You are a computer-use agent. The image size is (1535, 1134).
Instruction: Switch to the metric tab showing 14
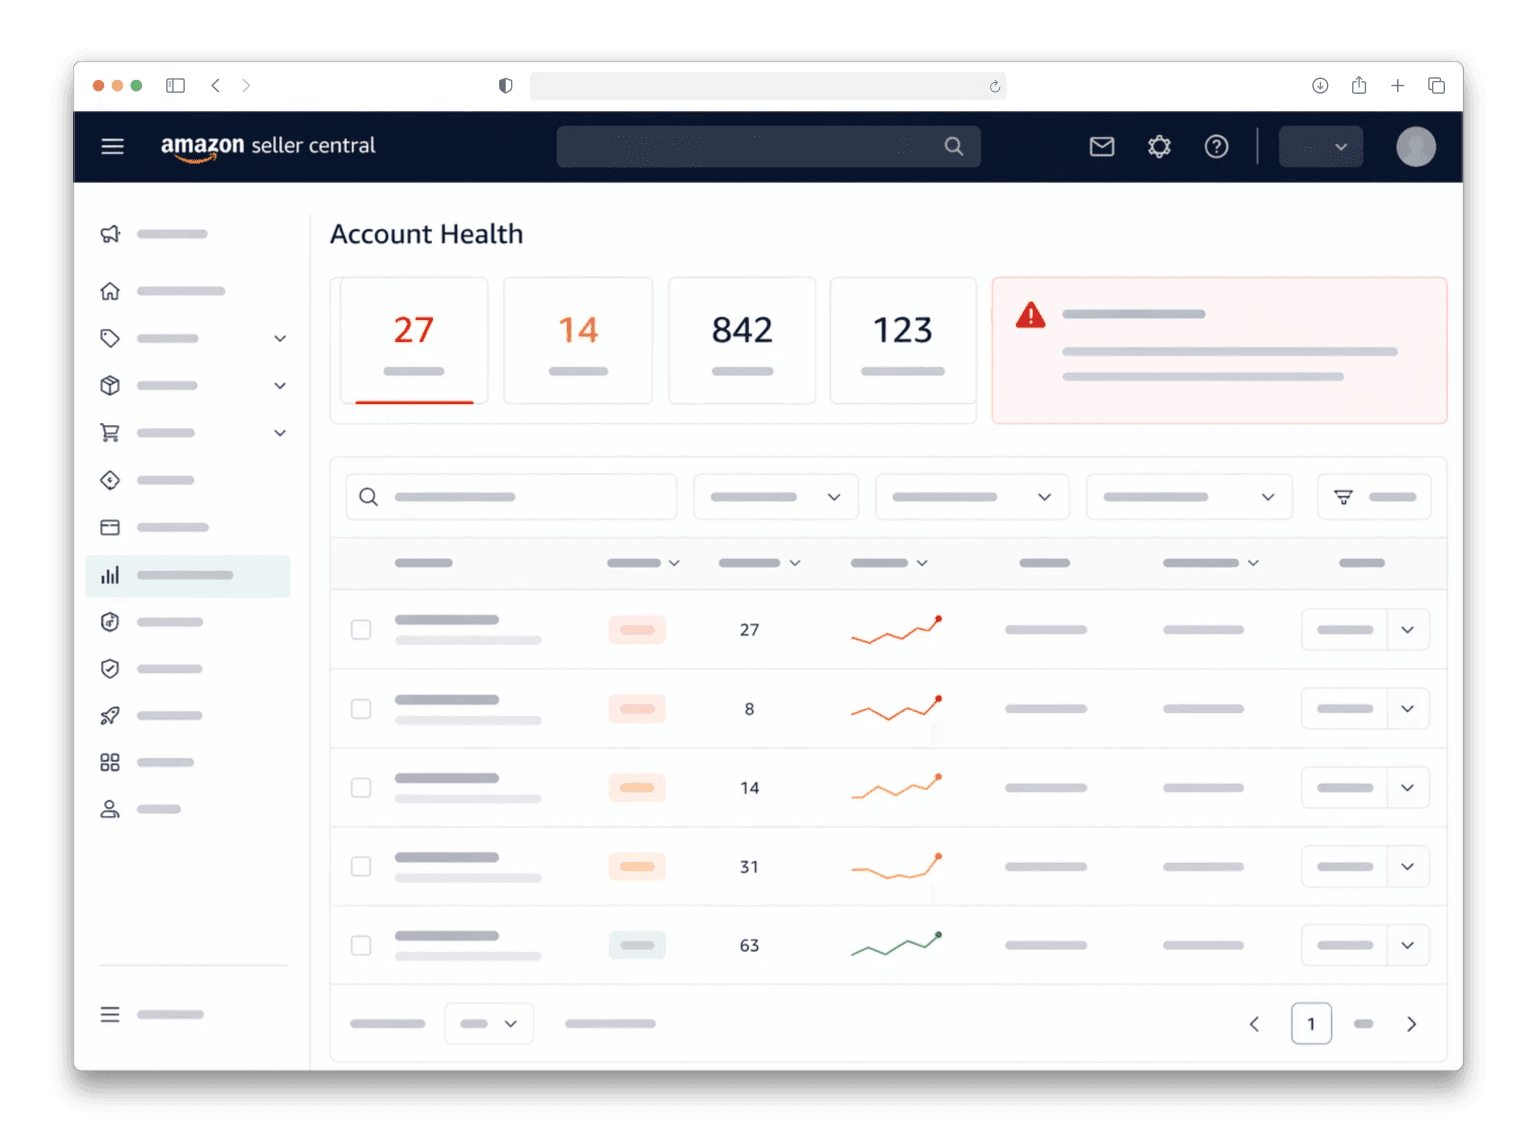[578, 340]
